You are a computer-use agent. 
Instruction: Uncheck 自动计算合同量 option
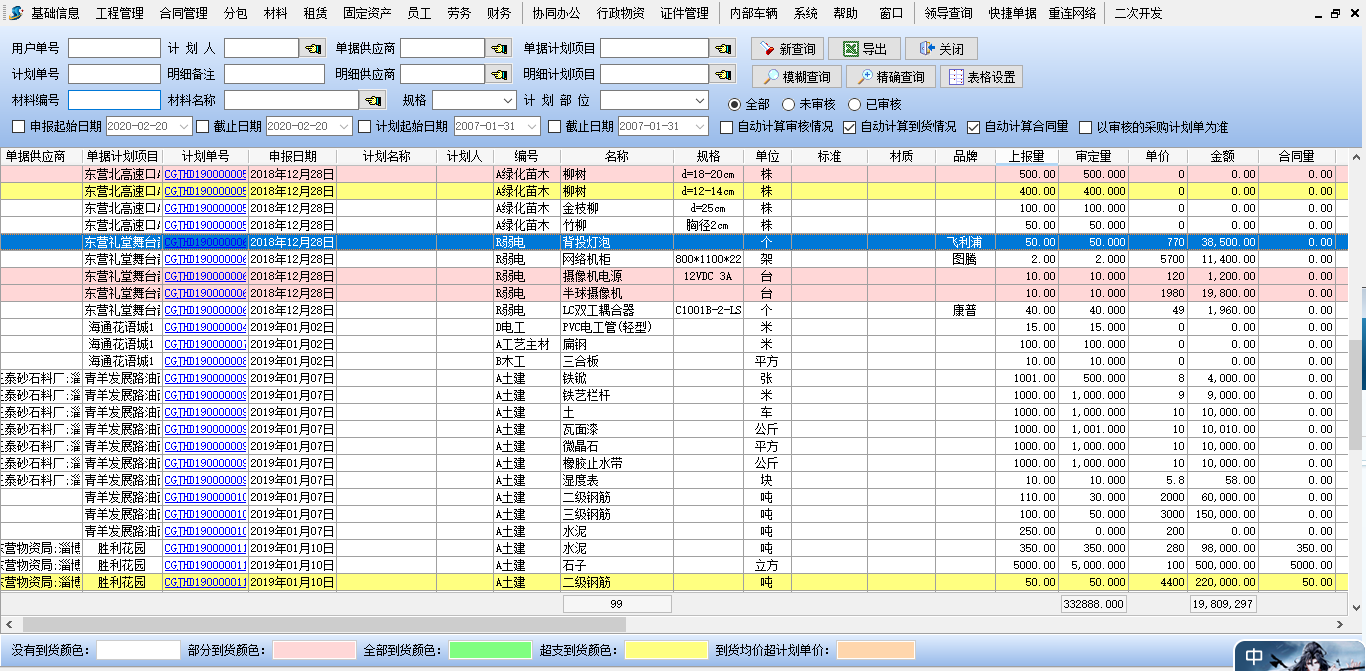click(x=974, y=127)
